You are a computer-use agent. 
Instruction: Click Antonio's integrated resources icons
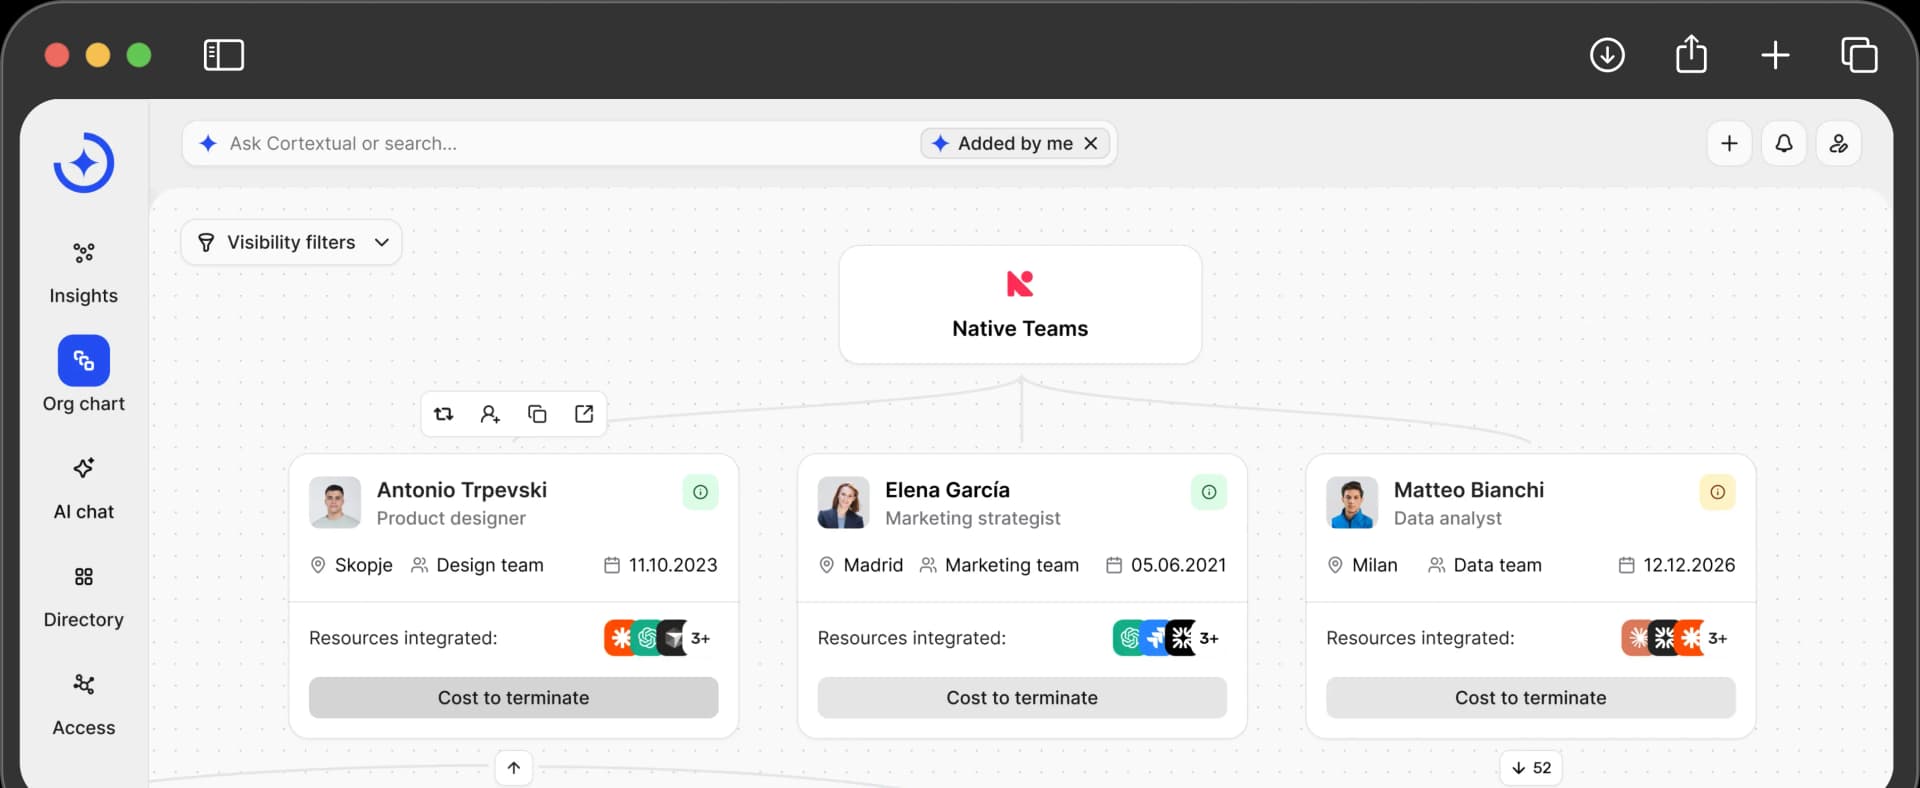[x=658, y=638]
